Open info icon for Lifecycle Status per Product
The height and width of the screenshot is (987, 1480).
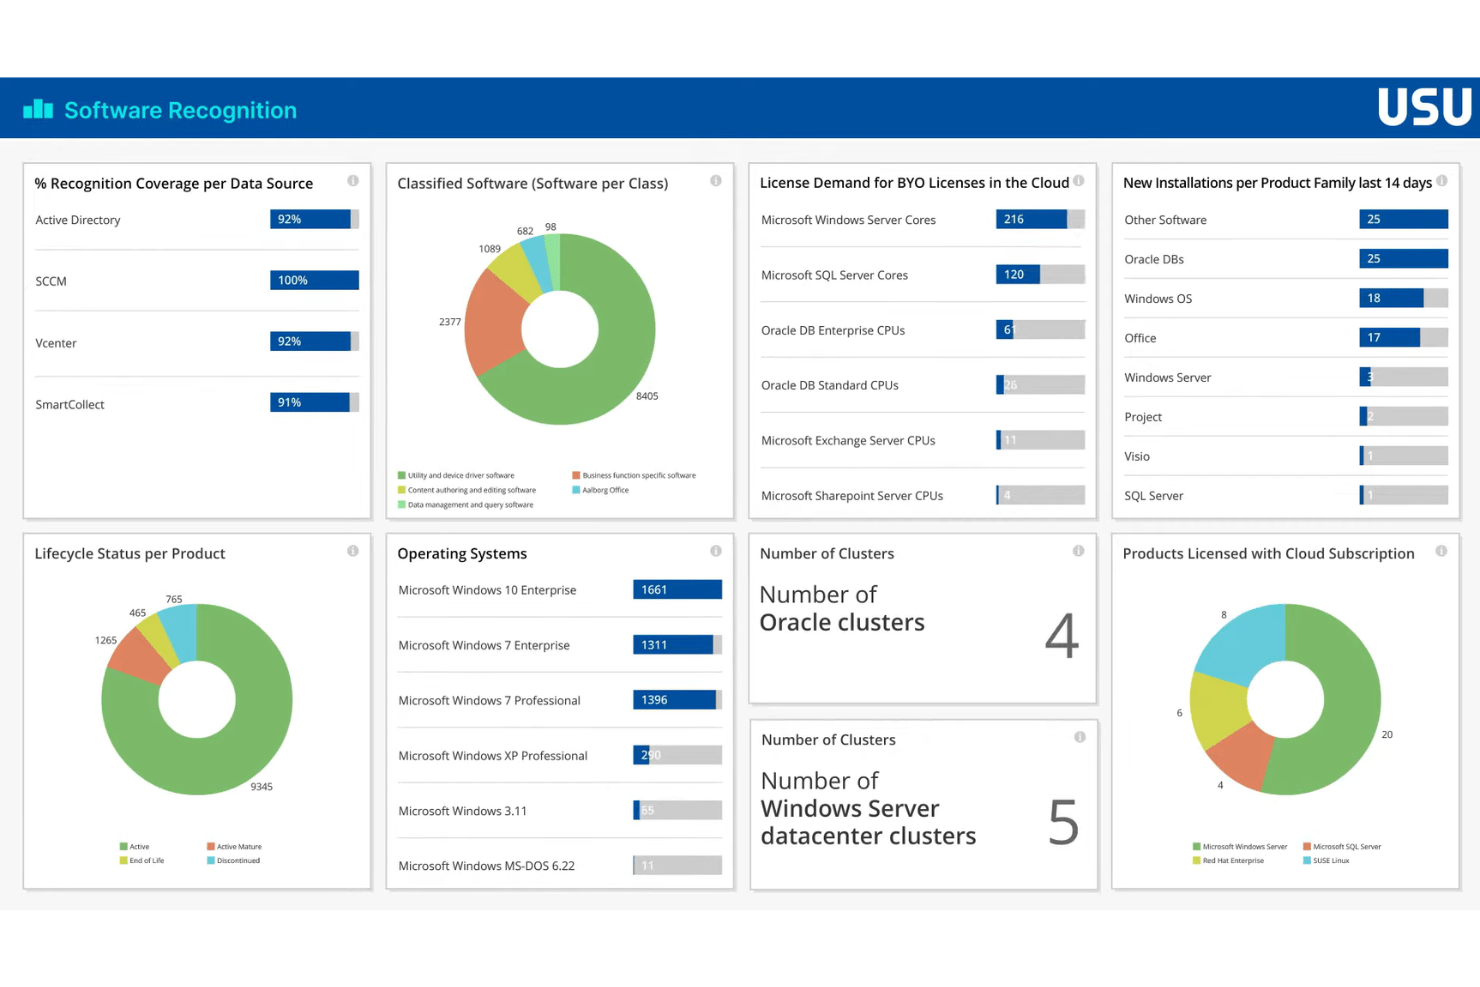(353, 551)
